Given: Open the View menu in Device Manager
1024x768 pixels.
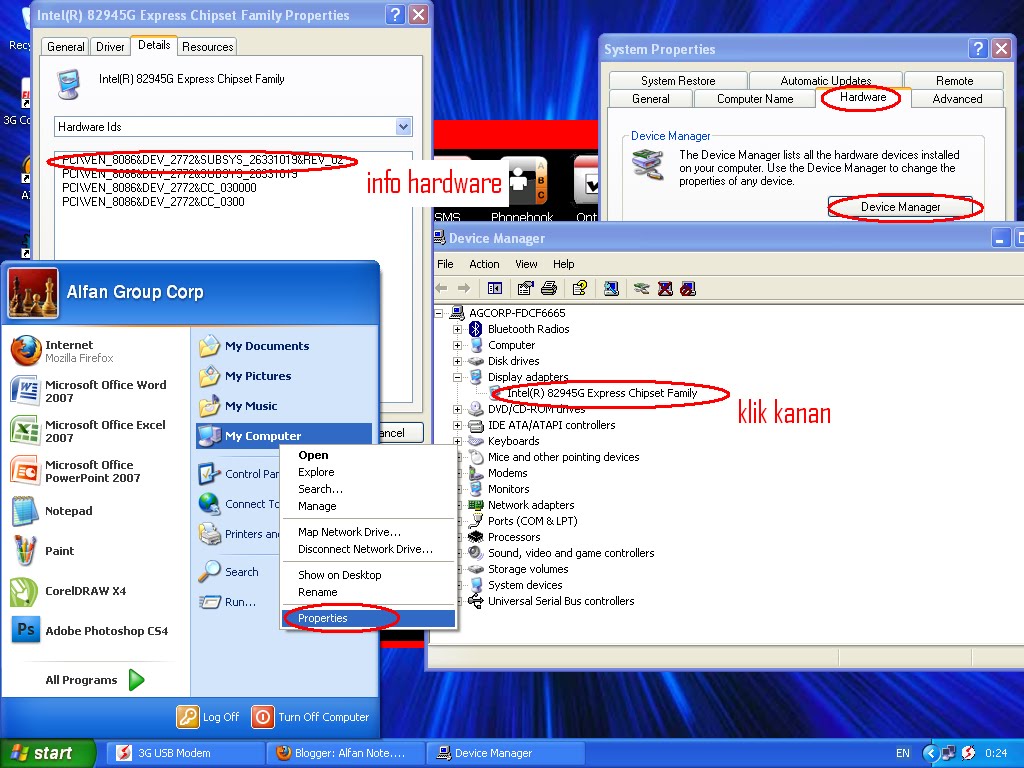Looking at the screenshot, I should [x=526, y=264].
